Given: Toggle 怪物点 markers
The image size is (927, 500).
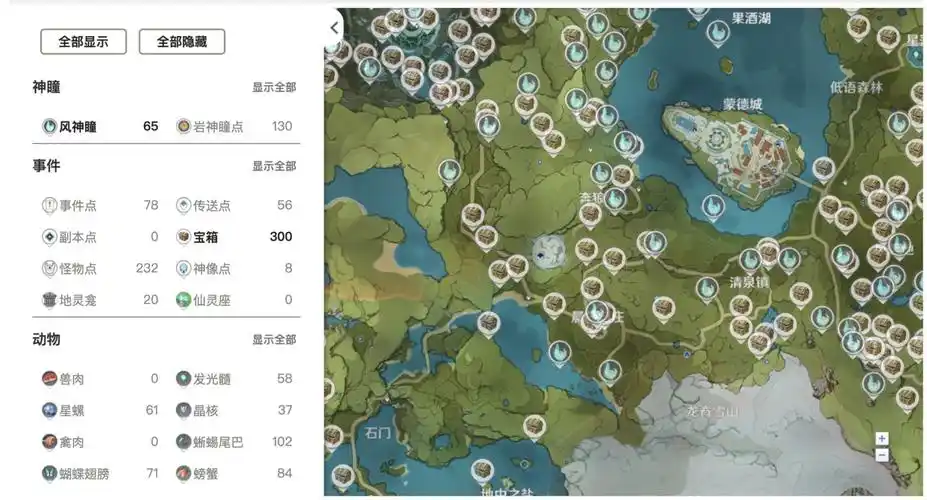Looking at the screenshot, I should pos(99,268).
